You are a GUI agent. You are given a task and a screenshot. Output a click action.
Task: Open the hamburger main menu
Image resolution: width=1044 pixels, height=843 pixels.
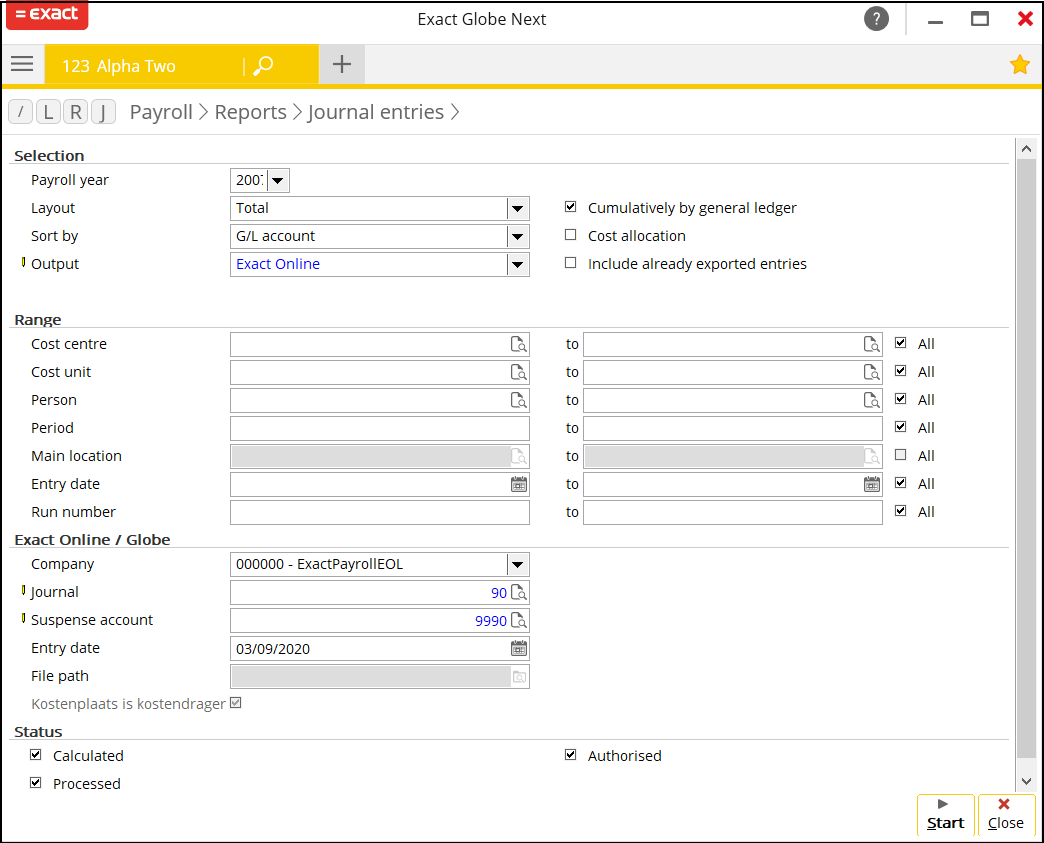[x=22, y=64]
